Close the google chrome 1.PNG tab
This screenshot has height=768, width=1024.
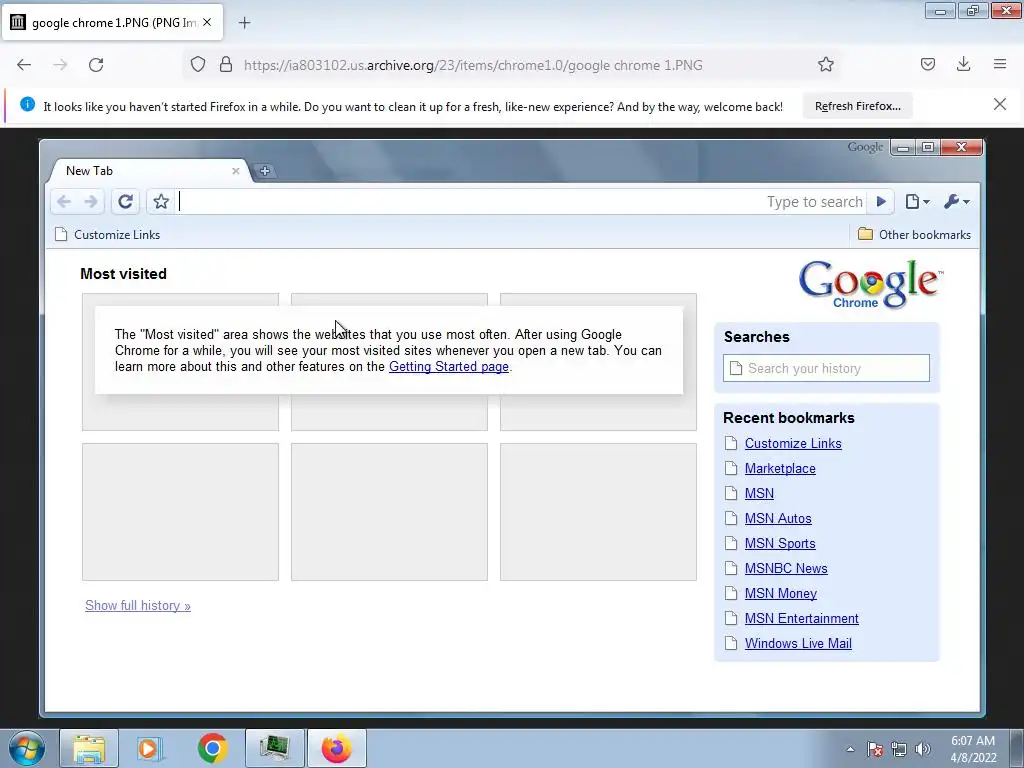tap(207, 22)
